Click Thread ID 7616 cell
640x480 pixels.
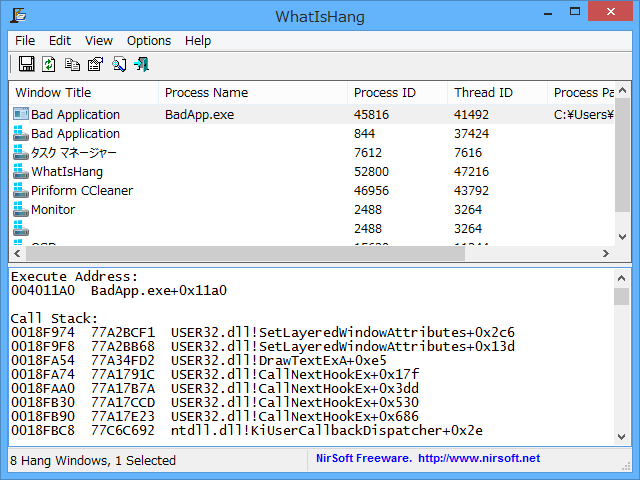468,152
